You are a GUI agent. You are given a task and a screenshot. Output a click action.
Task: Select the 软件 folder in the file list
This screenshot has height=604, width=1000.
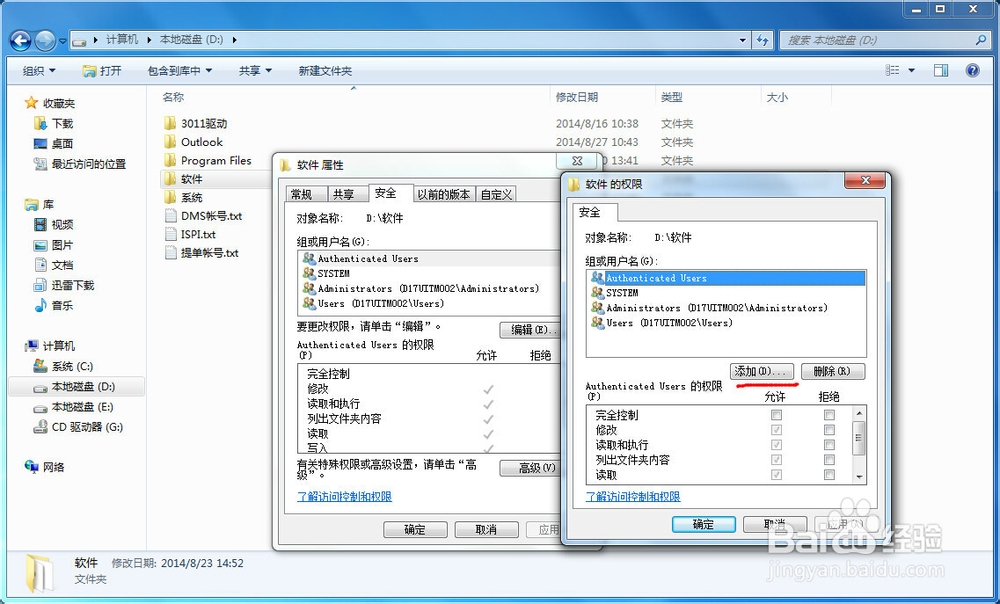(x=190, y=179)
